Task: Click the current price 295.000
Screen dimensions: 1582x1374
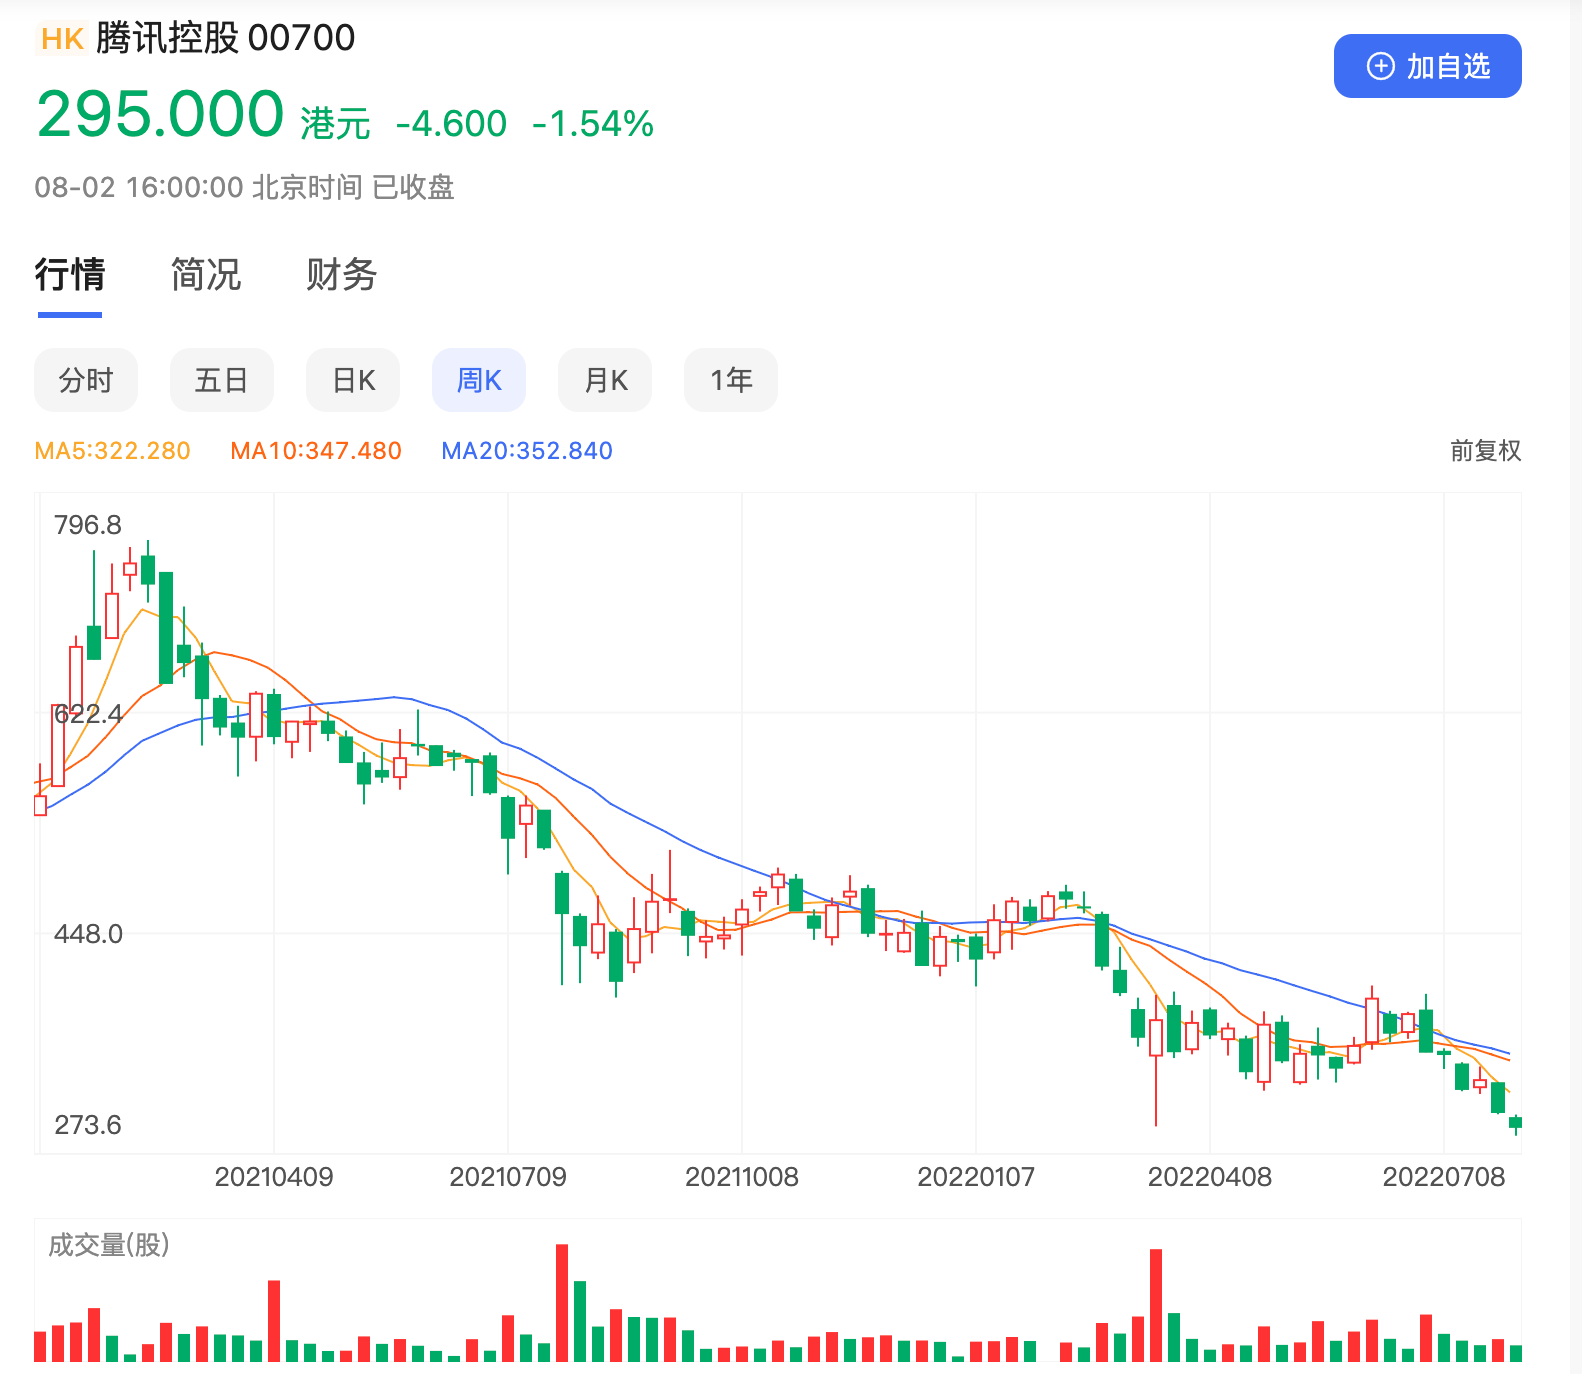Action: pos(161,114)
